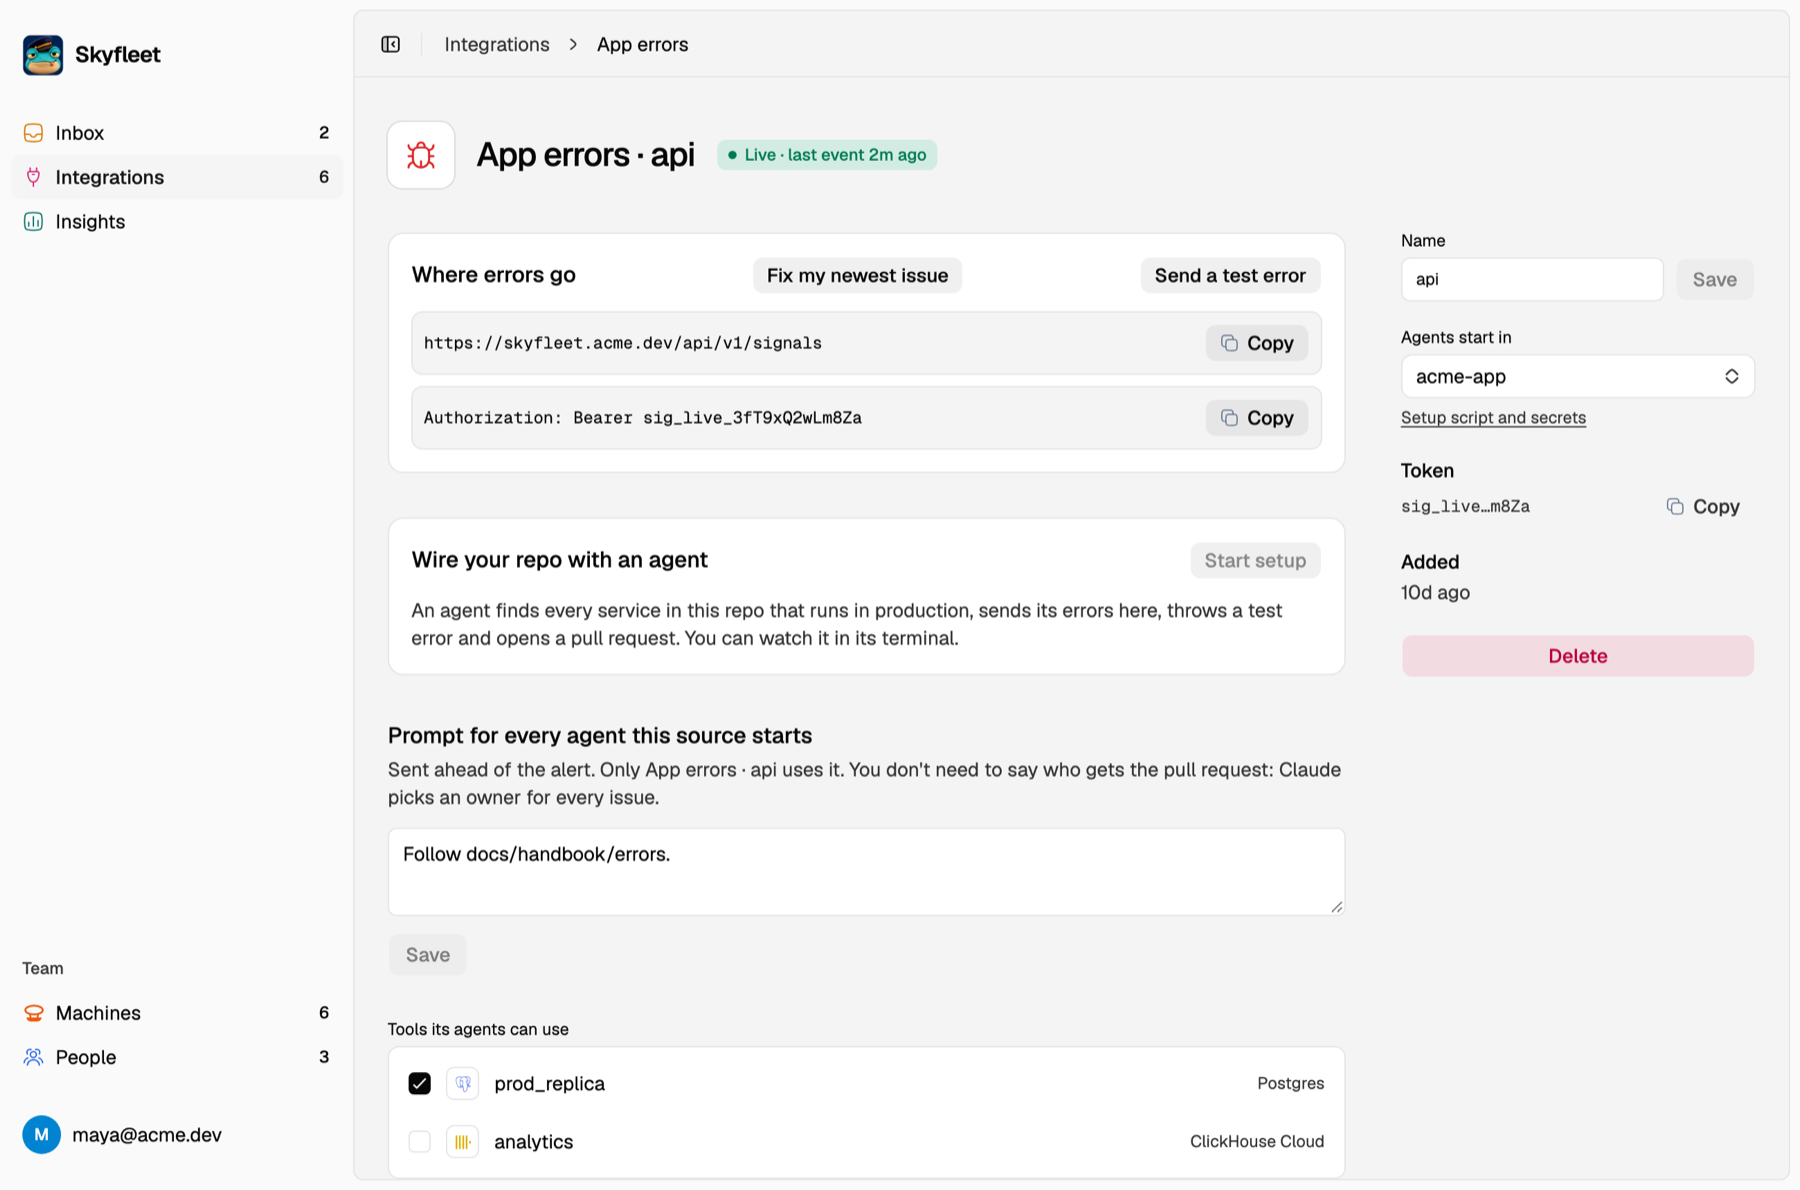Viewport: 1800px width, 1190px height.
Task: Click the '10d ago' added value
Action: coord(1435,593)
